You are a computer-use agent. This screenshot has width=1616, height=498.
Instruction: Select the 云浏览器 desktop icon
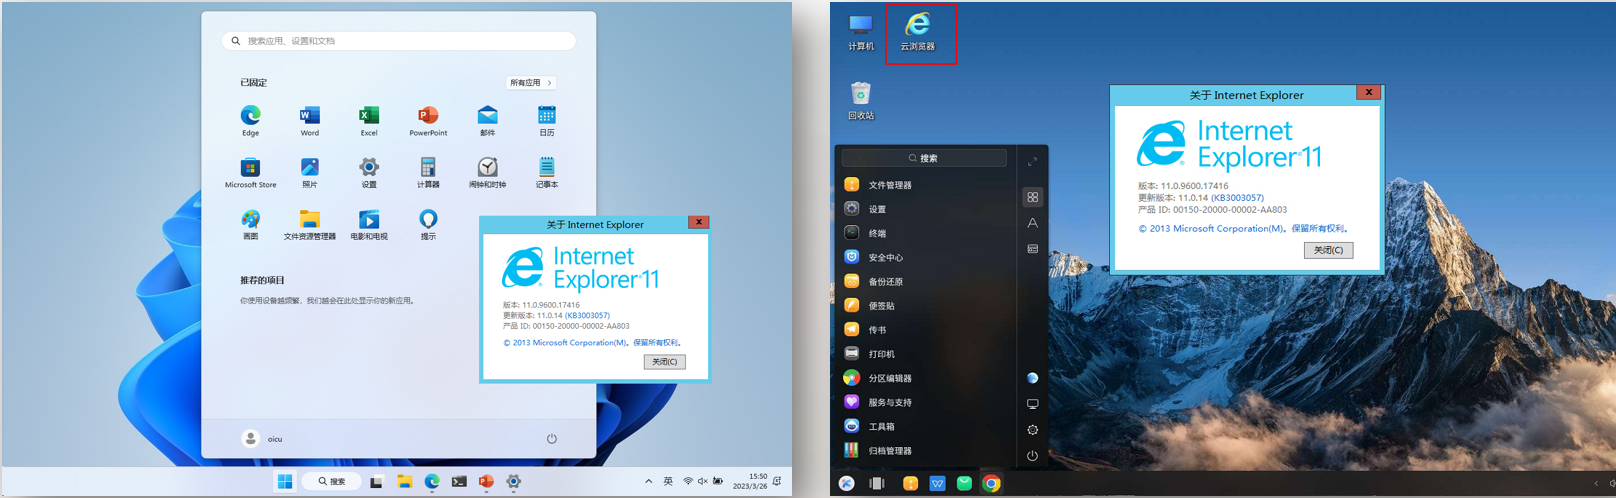[918, 31]
